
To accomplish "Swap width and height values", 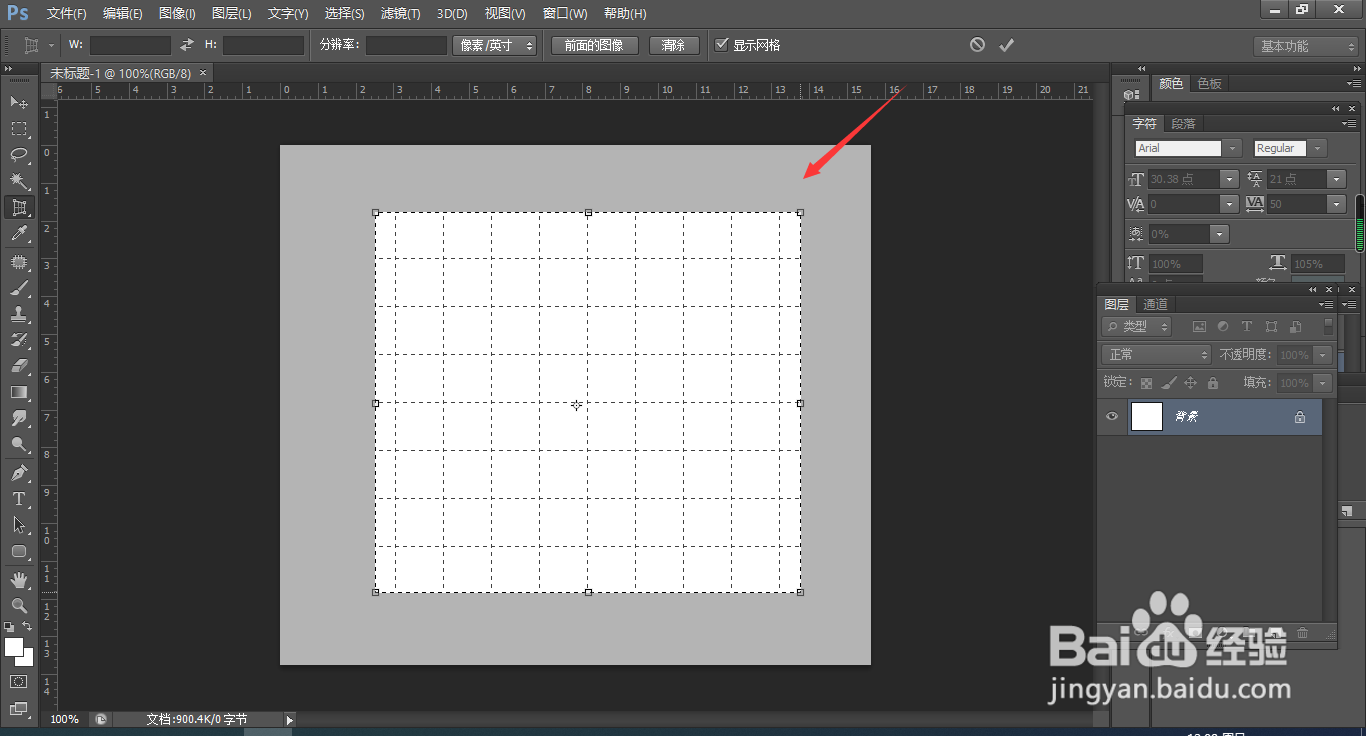I will [x=187, y=45].
